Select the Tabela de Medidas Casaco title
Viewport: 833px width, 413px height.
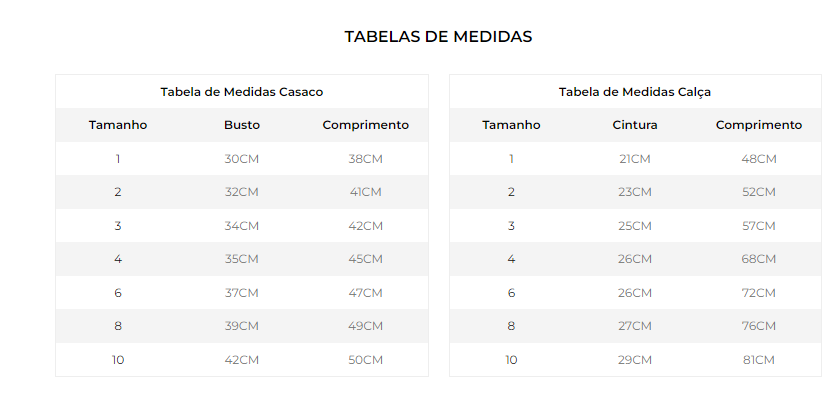(x=242, y=92)
